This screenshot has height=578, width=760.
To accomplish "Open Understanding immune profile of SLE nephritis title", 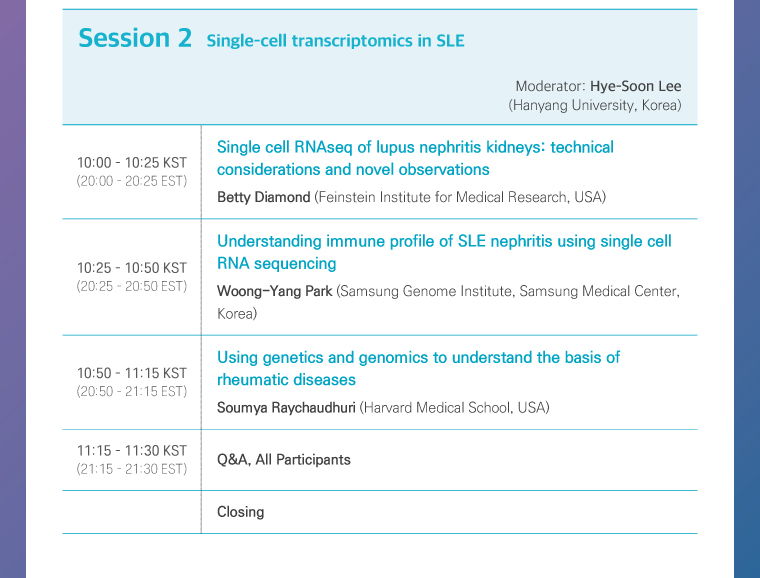I will click(x=444, y=252).
